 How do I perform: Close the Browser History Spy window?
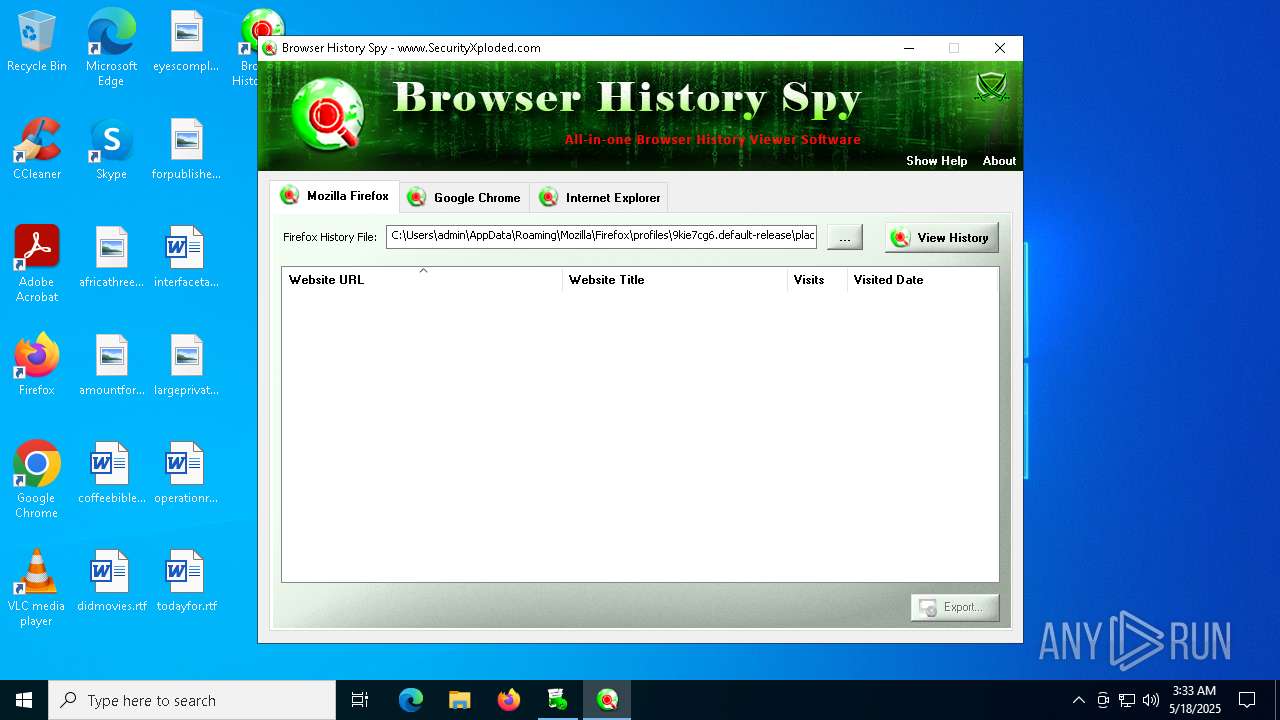pos(999,48)
